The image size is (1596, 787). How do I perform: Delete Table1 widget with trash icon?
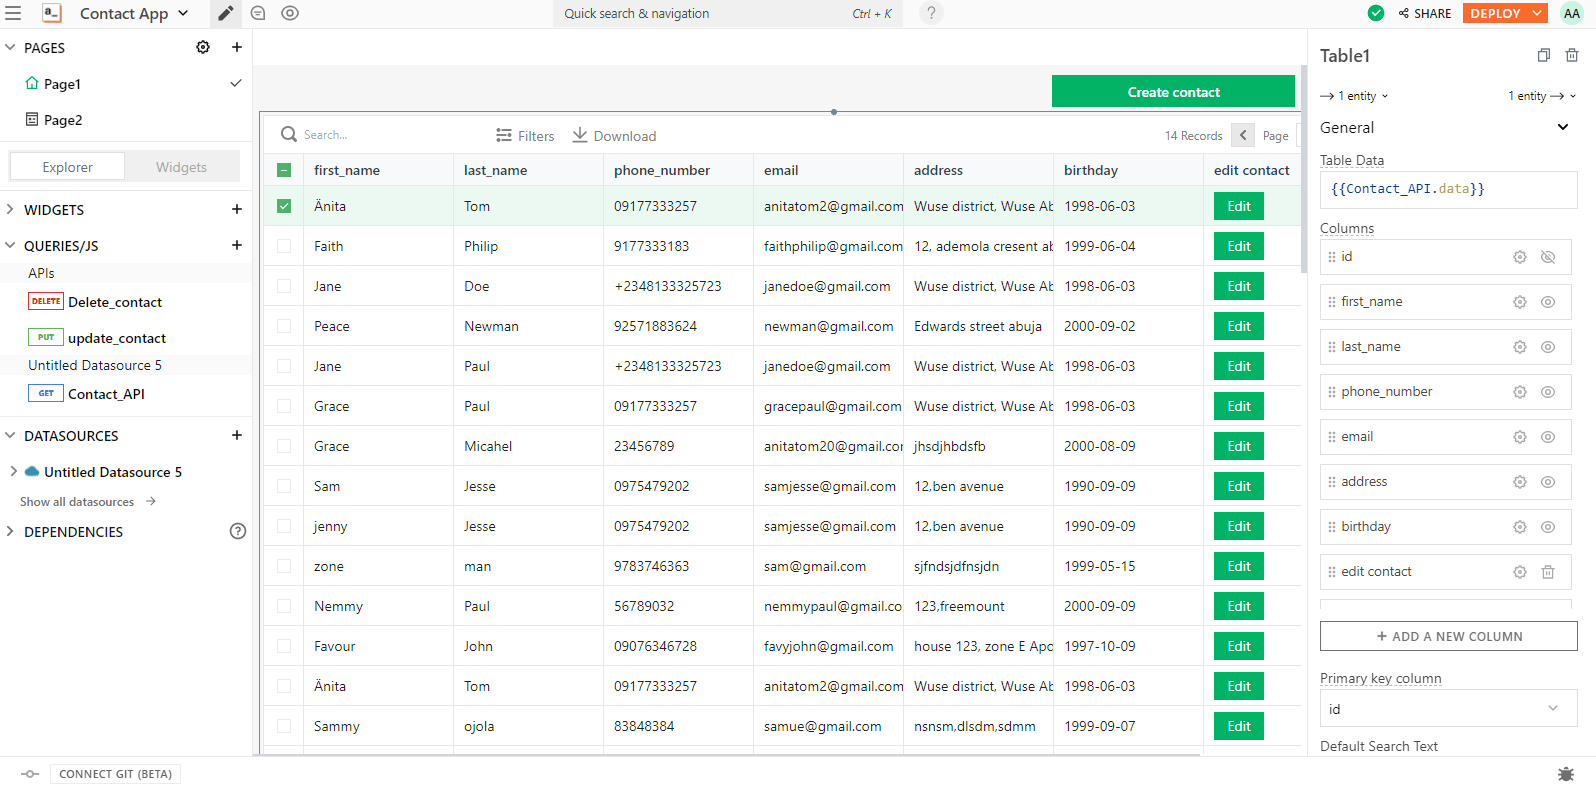[1572, 55]
